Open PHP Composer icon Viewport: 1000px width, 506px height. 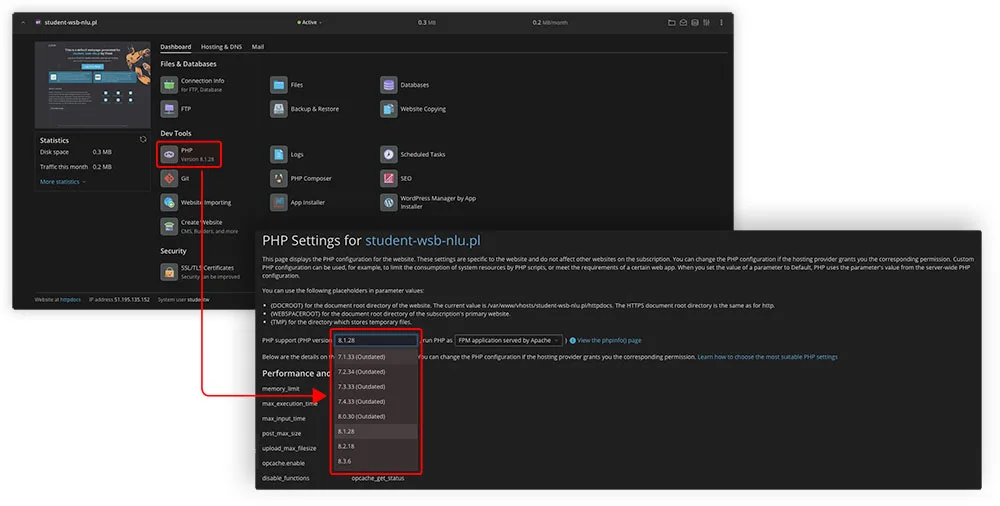279,179
